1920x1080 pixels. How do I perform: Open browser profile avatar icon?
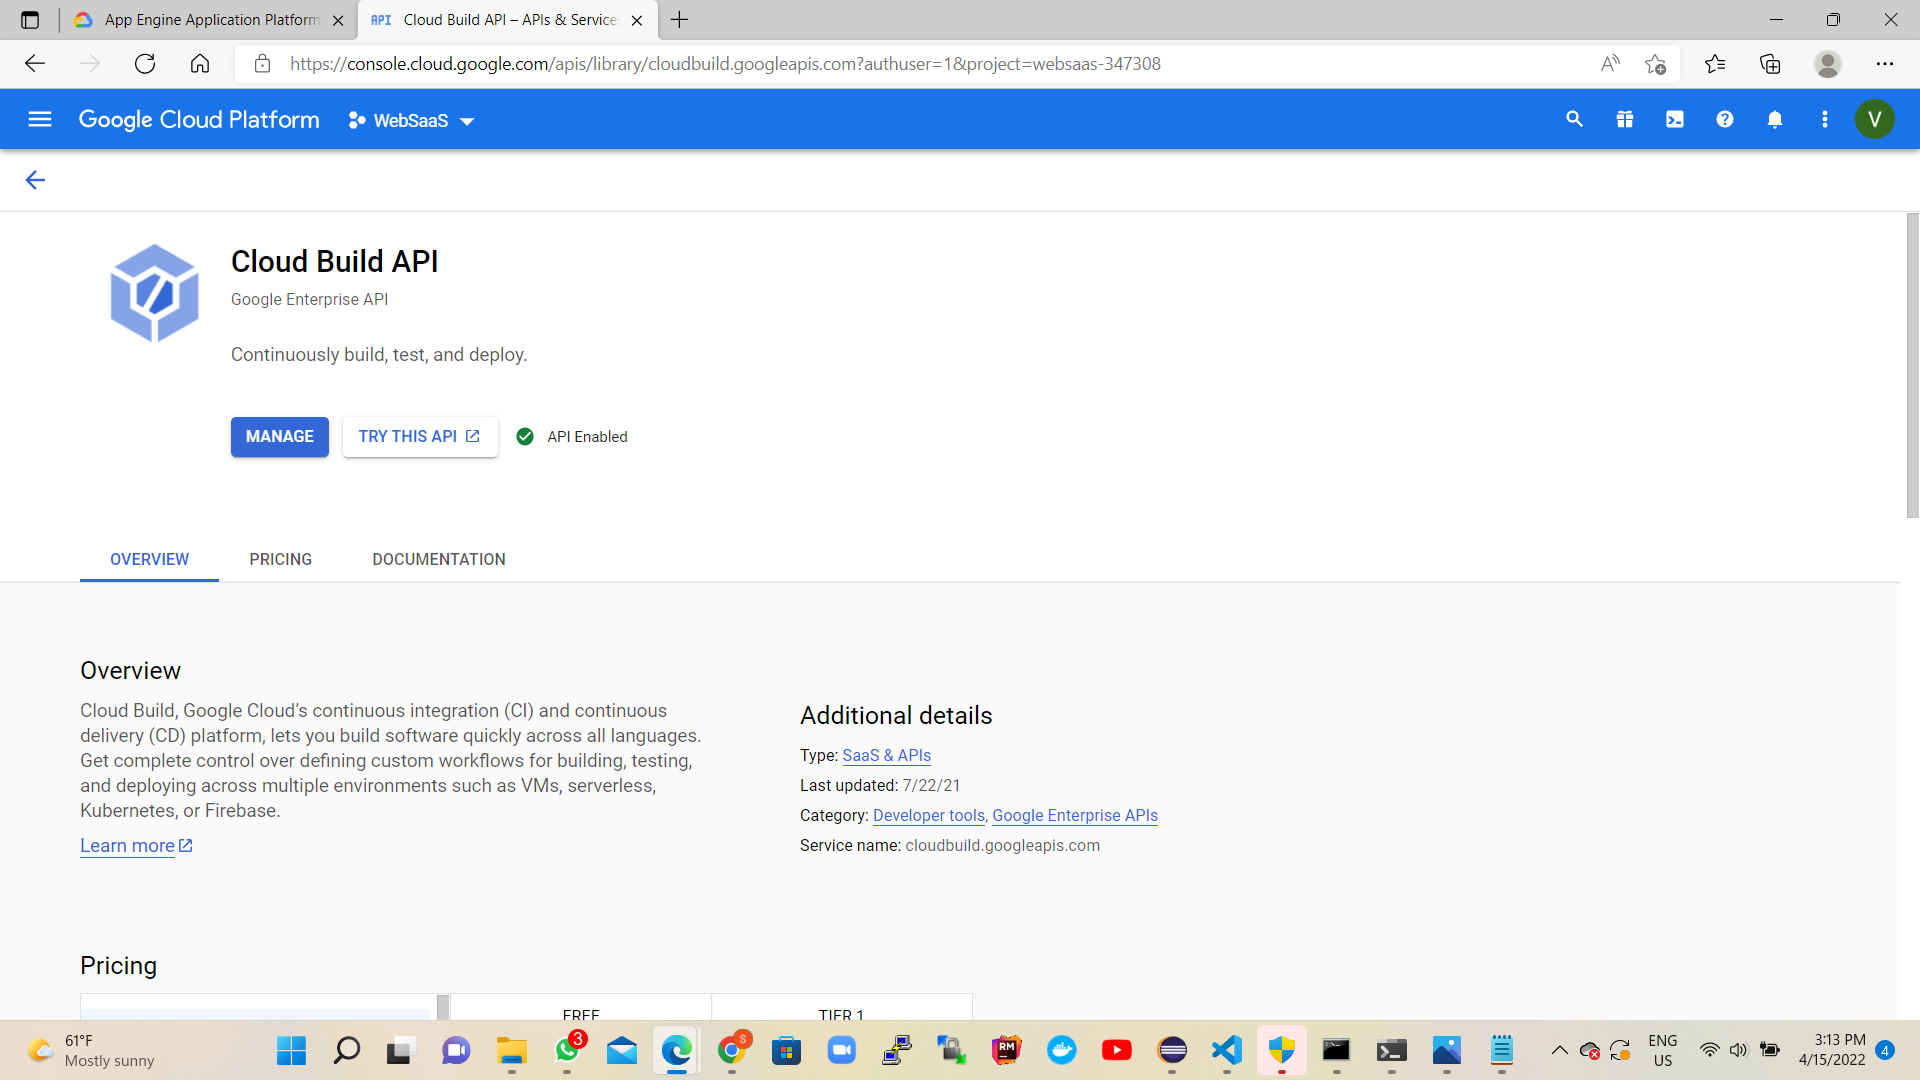pyautogui.click(x=1827, y=64)
